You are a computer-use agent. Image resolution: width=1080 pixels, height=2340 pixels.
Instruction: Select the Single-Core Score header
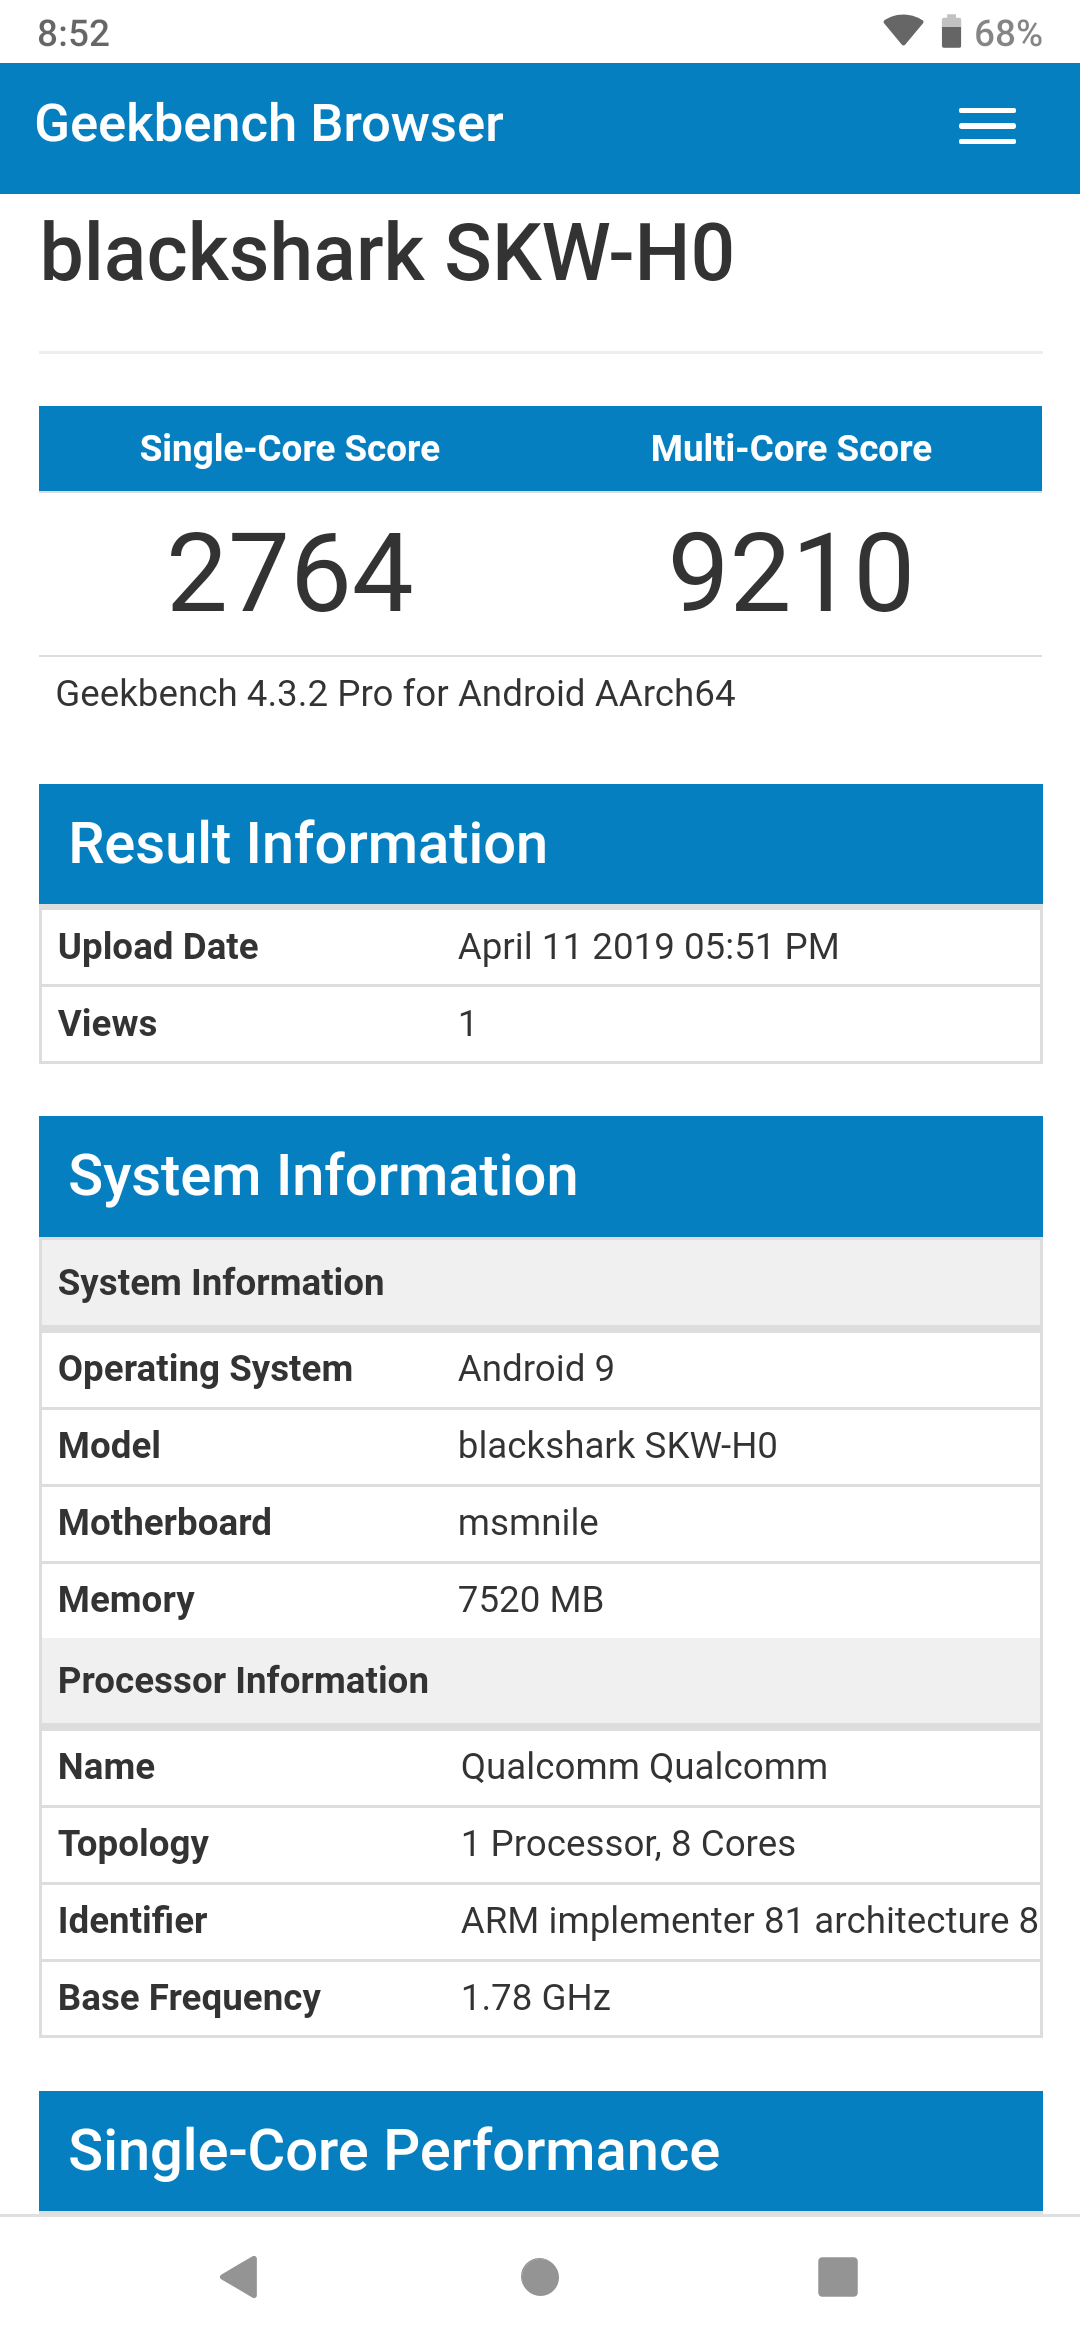(290, 449)
